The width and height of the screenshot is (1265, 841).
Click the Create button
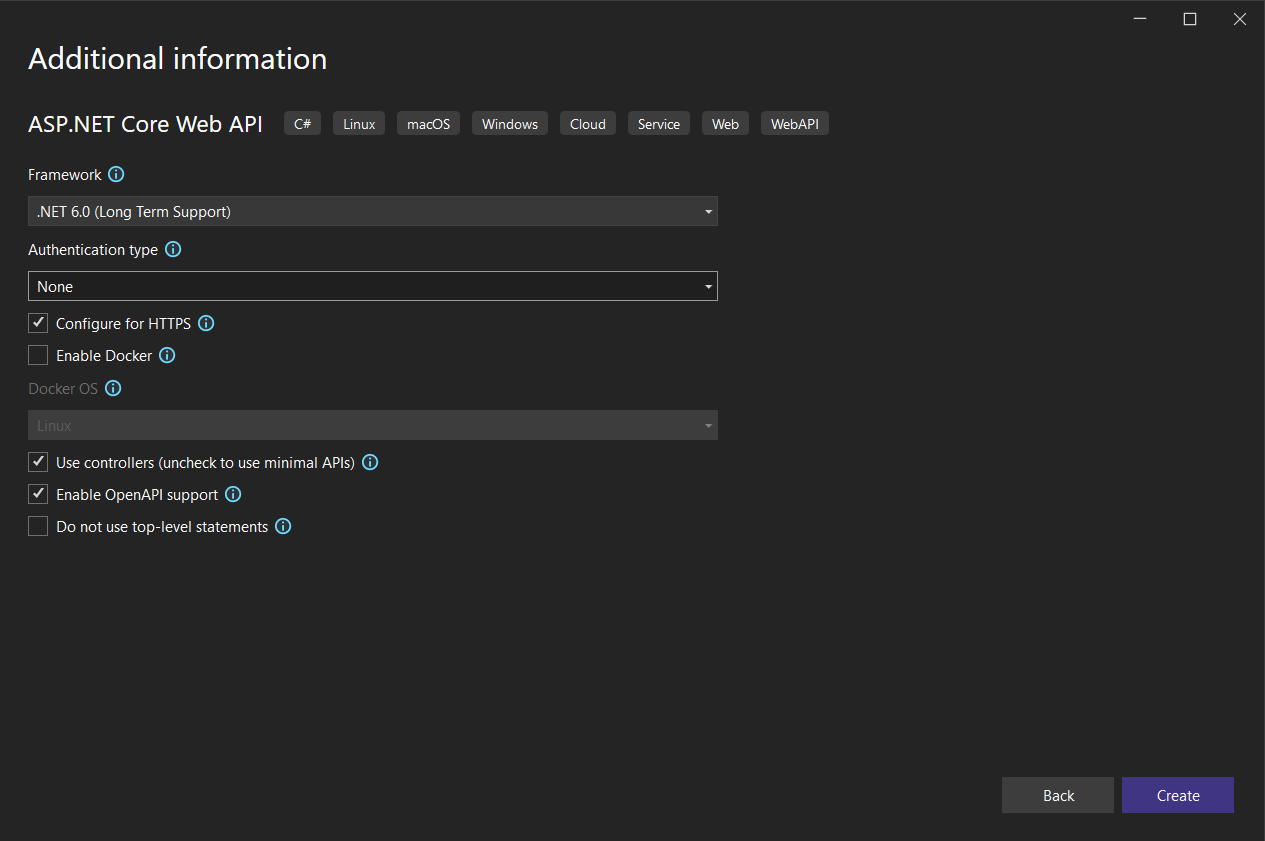pyautogui.click(x=1177, y=795)
